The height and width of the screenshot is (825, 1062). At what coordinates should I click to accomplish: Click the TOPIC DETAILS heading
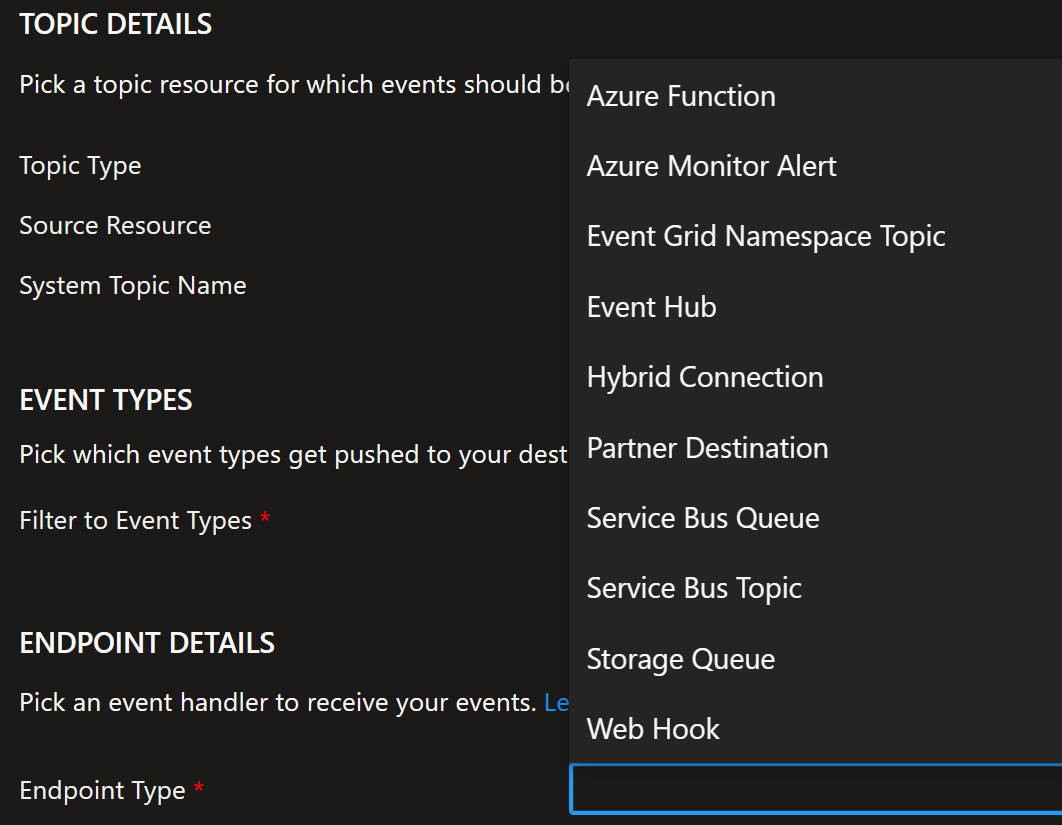pyautogui.click(x=116, y=24)
